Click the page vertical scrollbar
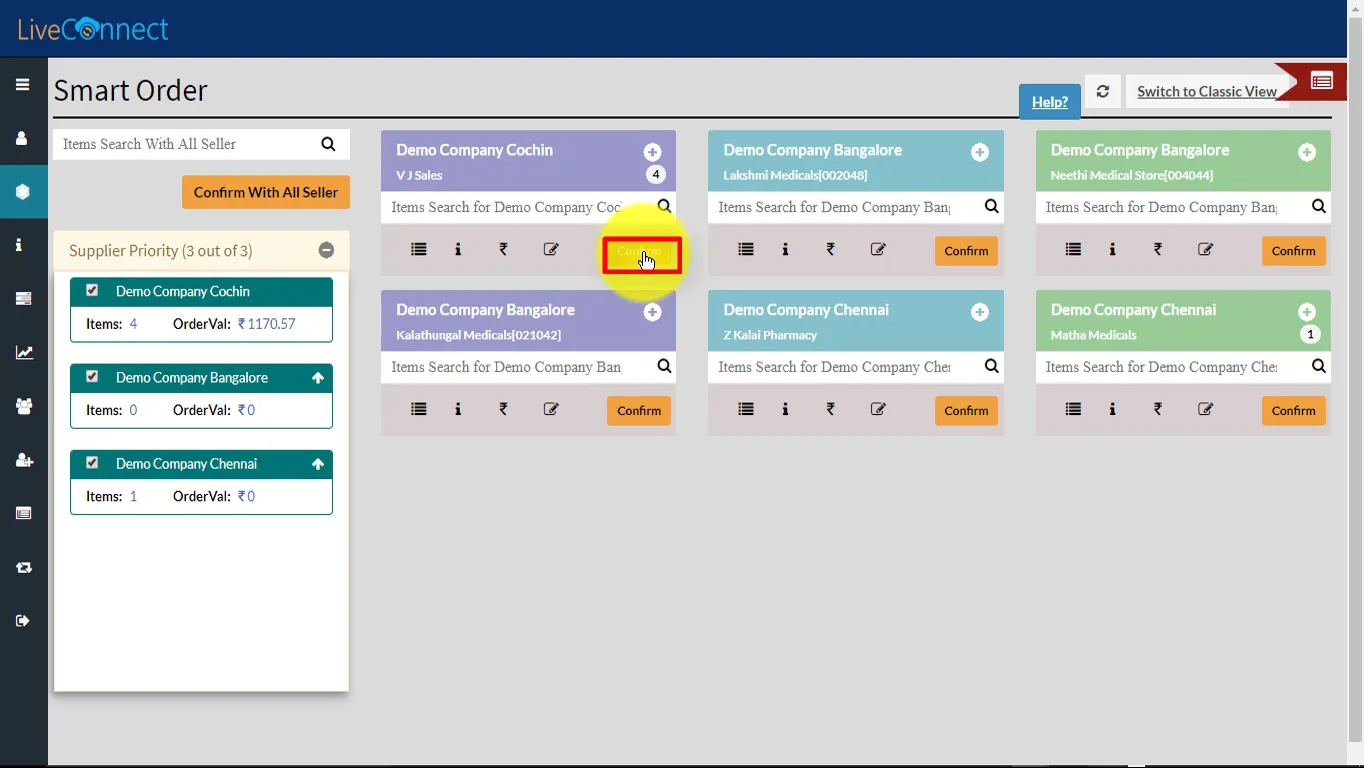Viewport: 1364px width, 768px height. coord(1355,380)
